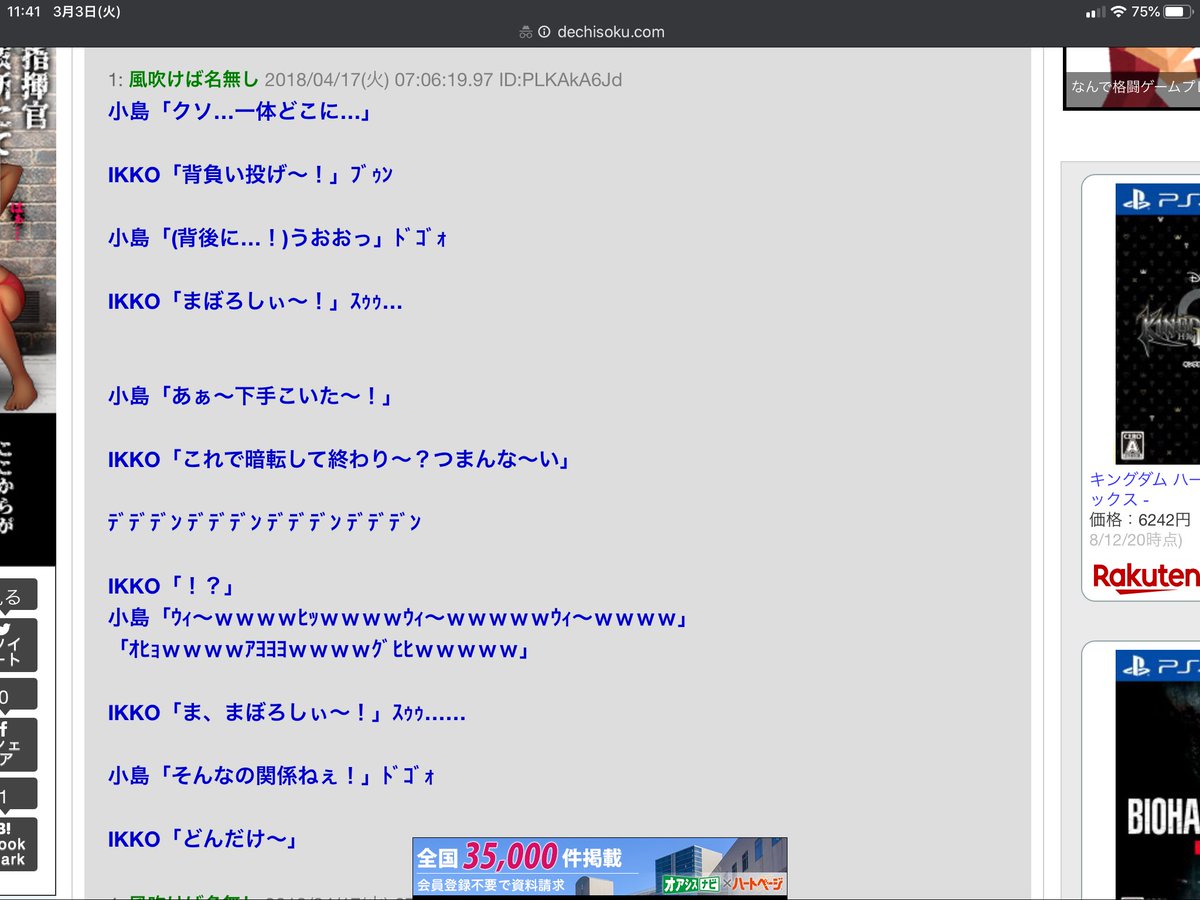Tap line IKKO「どんだけ〜」
This screenshot has width=1200, height=900.
(203, 839)
